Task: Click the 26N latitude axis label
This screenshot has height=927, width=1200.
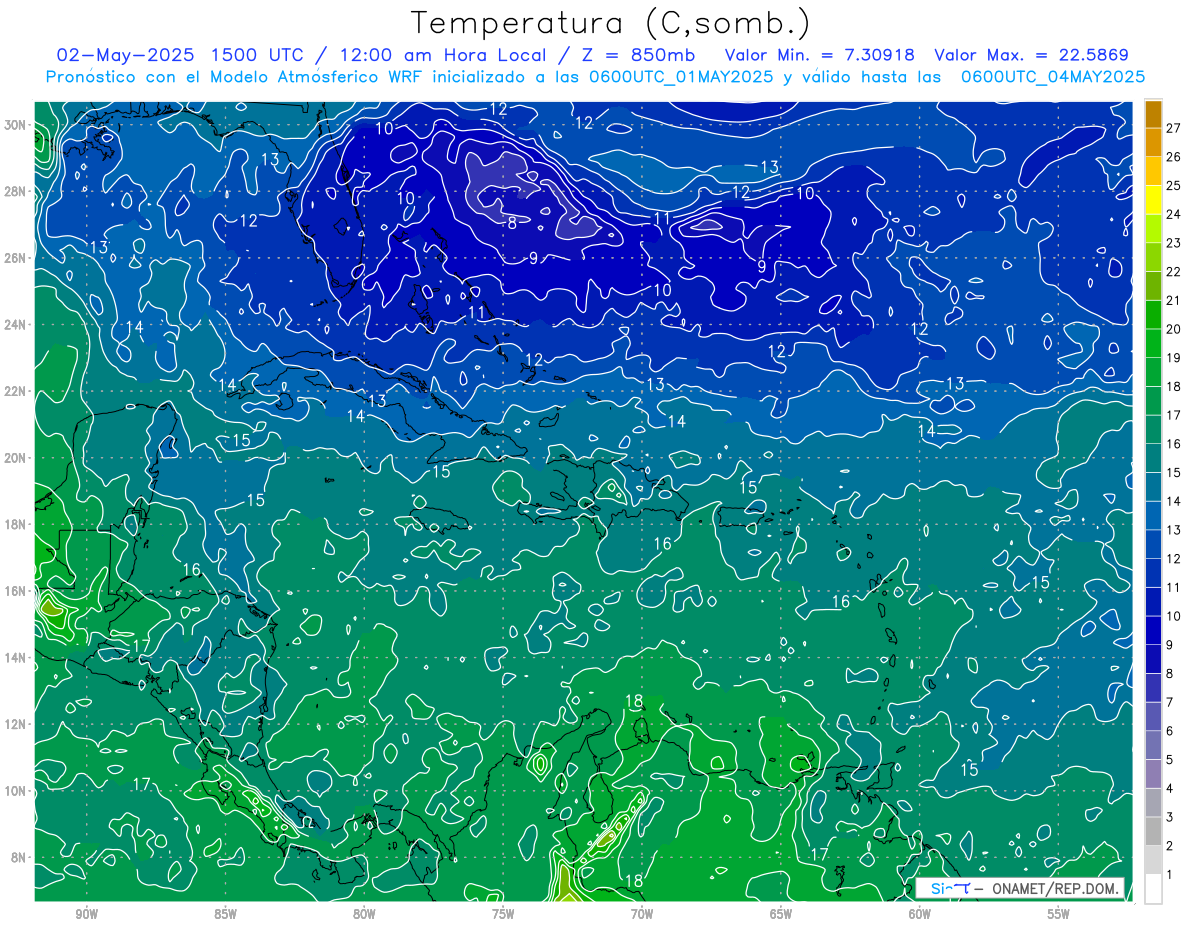Action: tap(15, 258)
